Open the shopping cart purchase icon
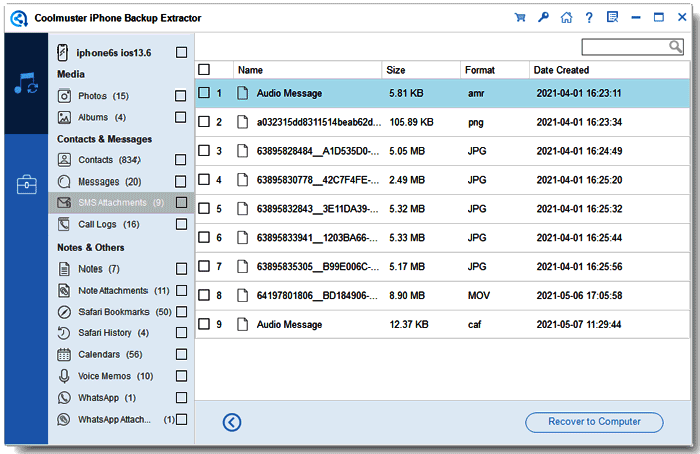The height and width of the screenshot is (454, 700). point(520,17)
